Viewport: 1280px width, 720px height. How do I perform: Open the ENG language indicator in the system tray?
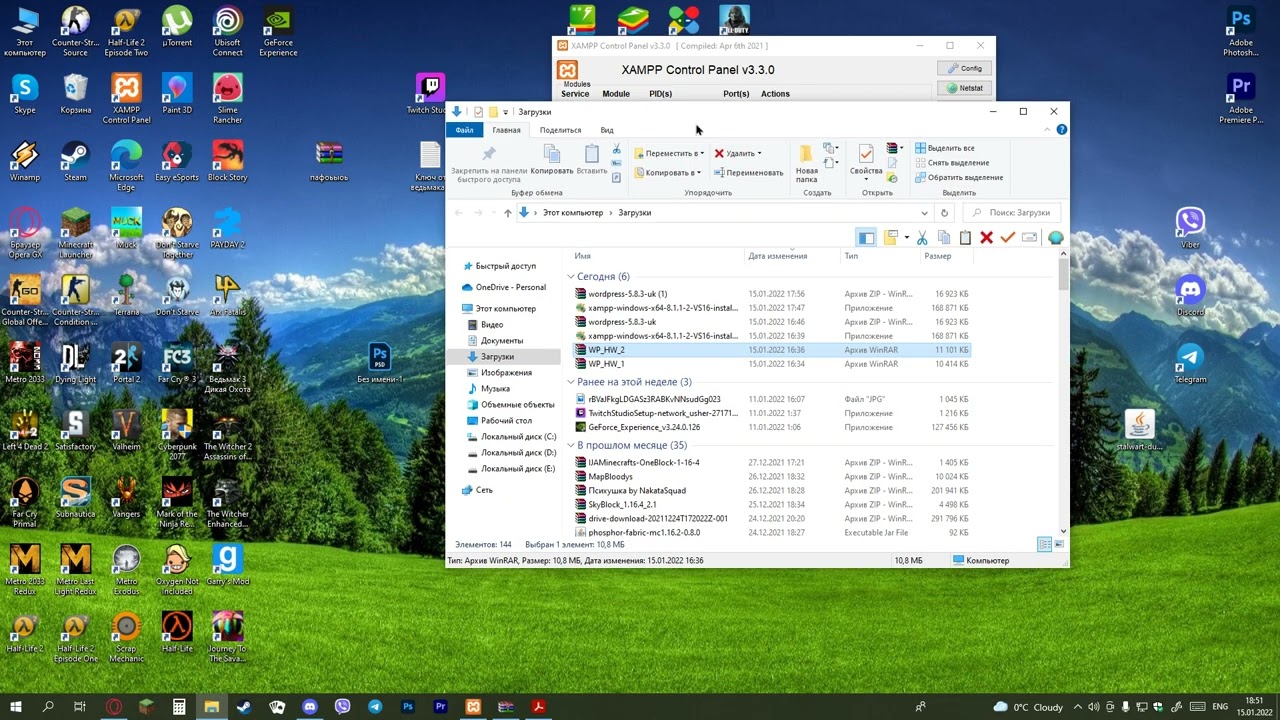(1220, 707)
